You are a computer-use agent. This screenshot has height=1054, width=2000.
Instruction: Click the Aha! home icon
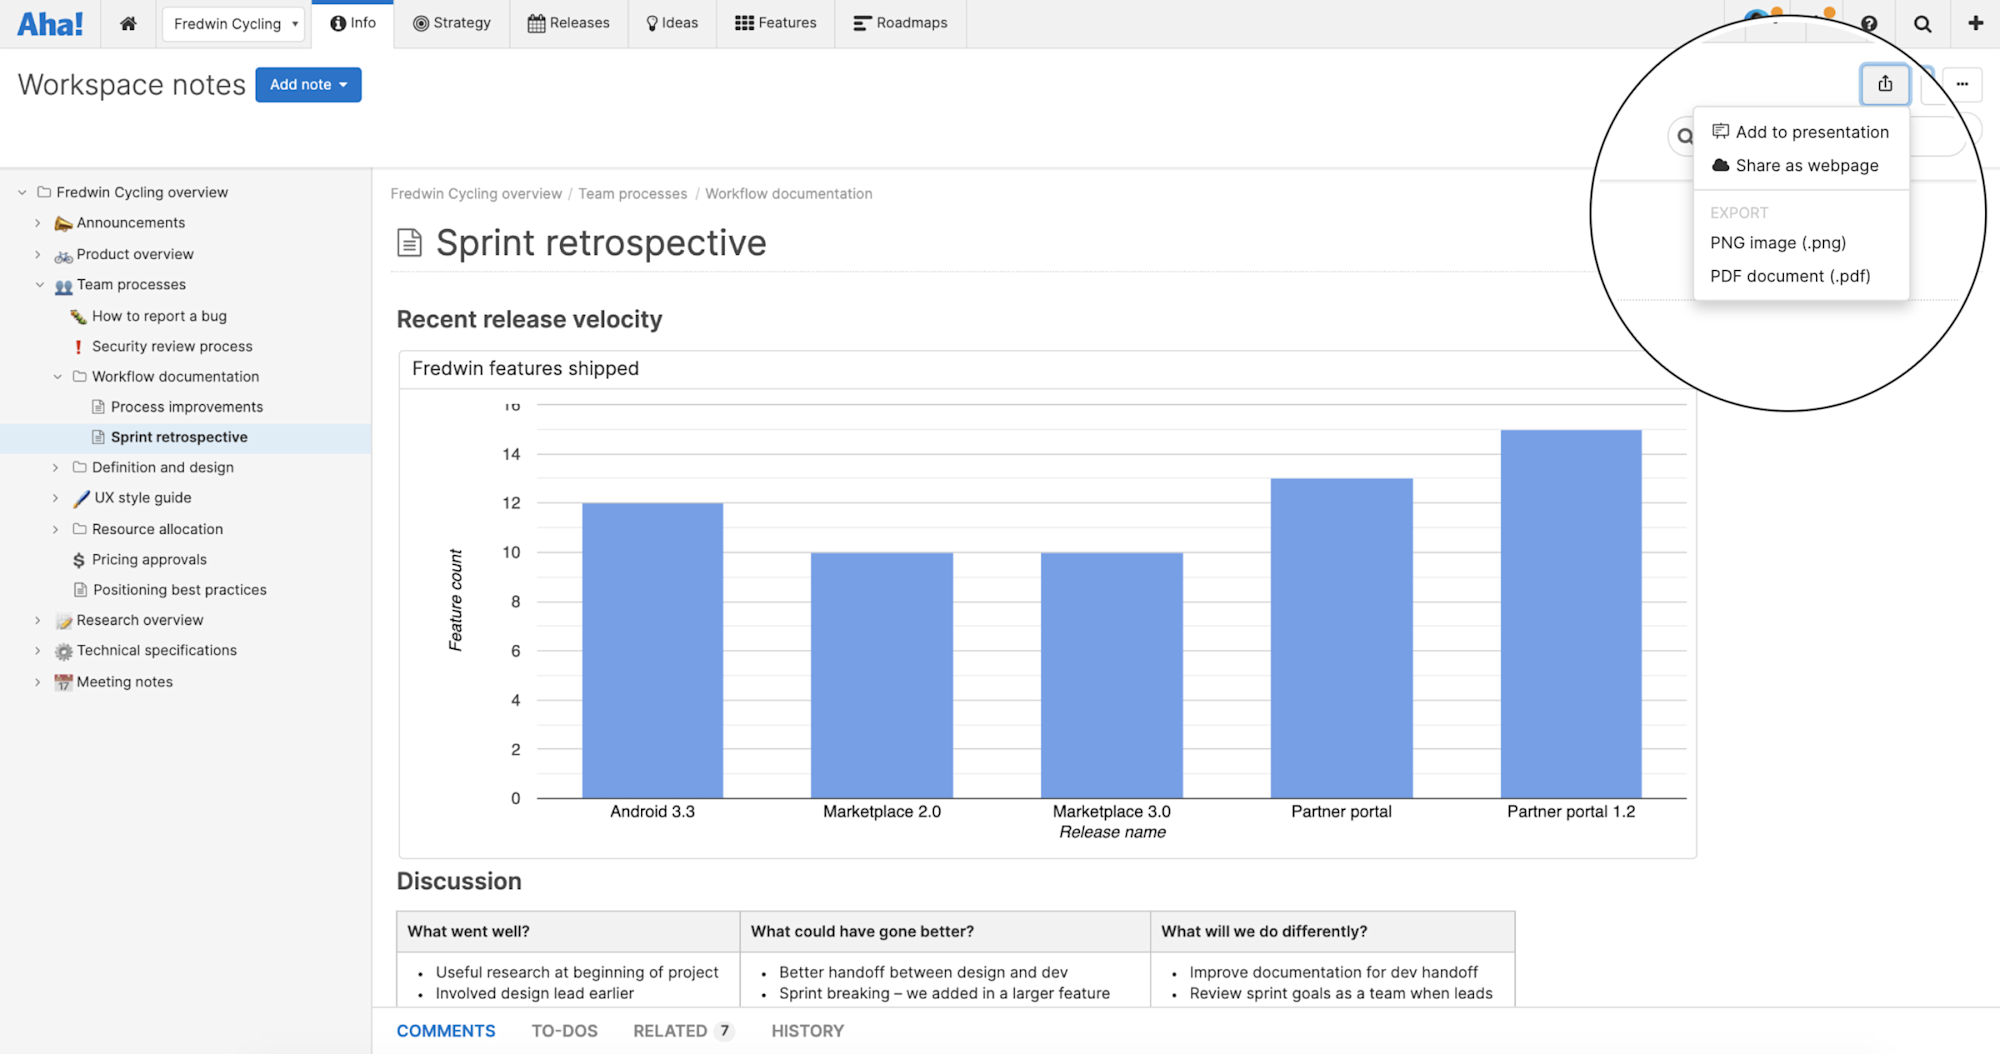point(128,23)
